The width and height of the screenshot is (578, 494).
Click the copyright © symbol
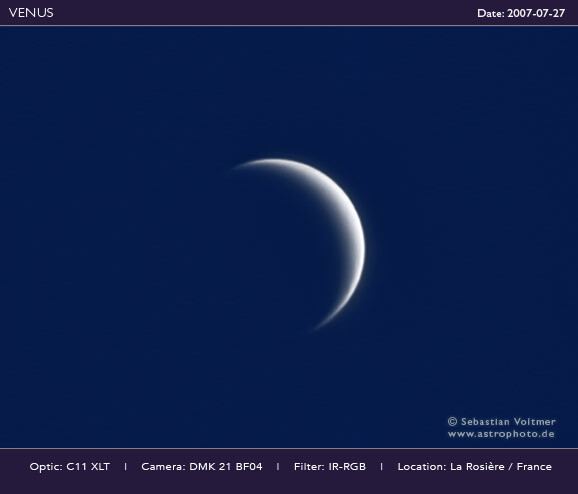(452, 421)
